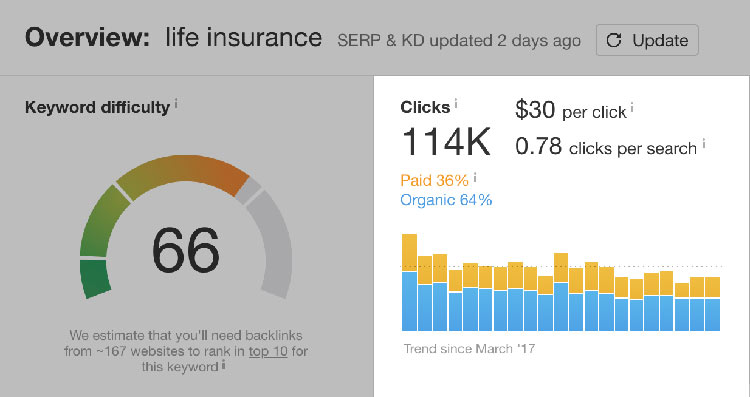Click 'Trend since March '17' caption

click(x=470, y=349)
